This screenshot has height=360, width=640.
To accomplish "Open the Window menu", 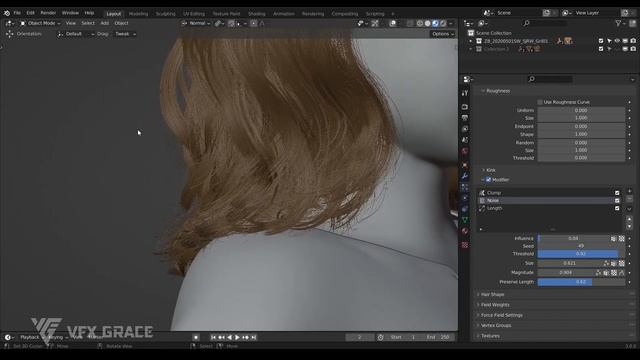I will [x=70, y=13].
